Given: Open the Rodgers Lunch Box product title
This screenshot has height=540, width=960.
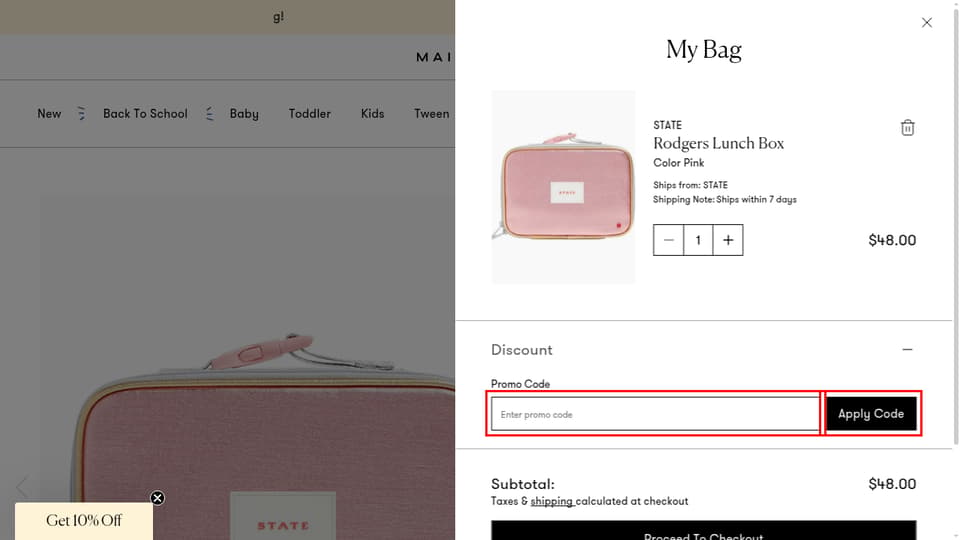Looking at the screenshot, I should [718, 143].
